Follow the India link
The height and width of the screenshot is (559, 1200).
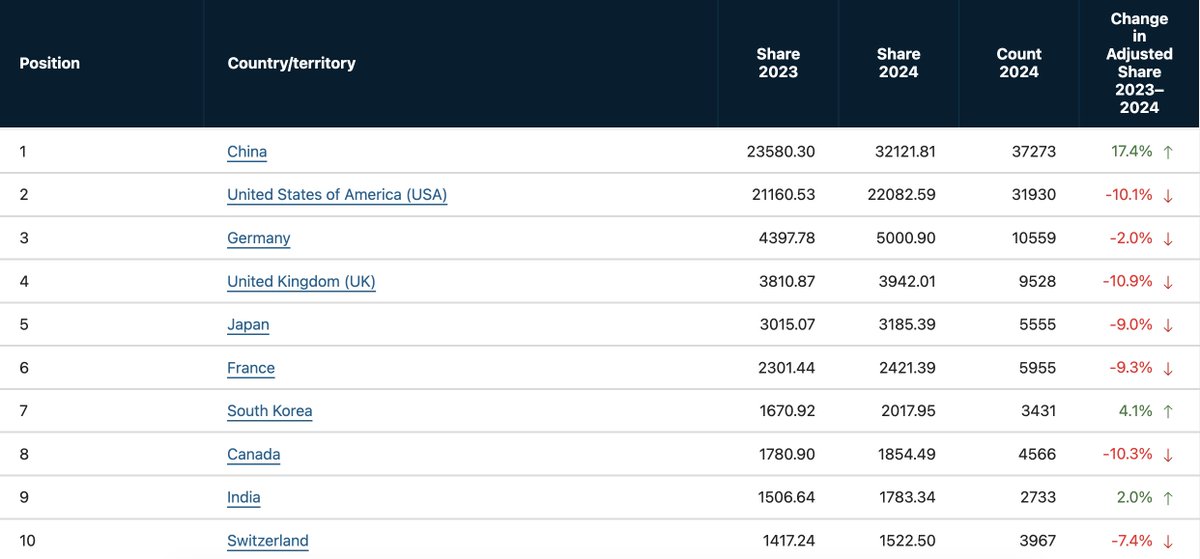tap(244, 497)
